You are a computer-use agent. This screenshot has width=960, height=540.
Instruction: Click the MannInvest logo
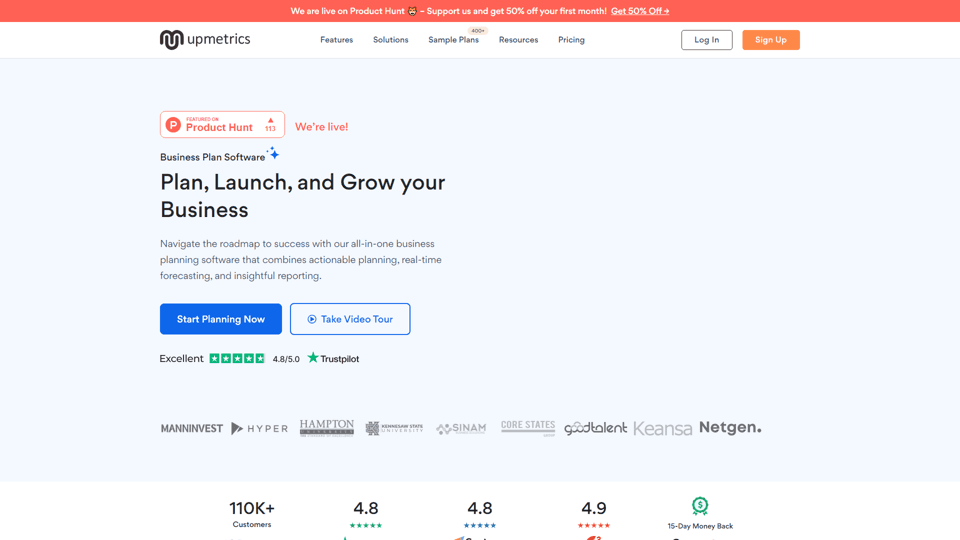192,429
